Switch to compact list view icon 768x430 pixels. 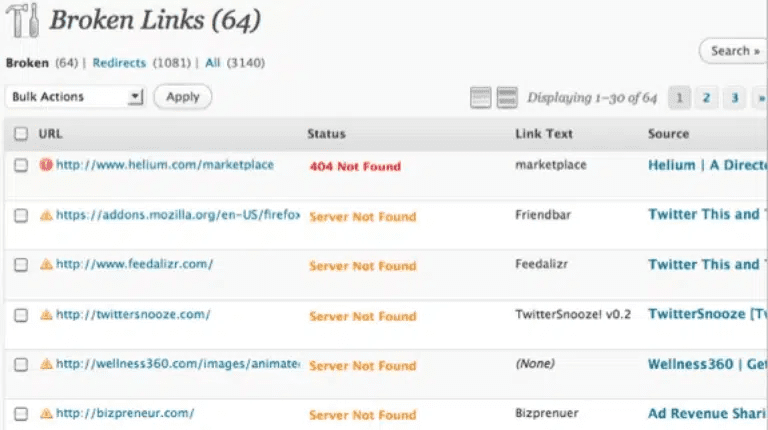pyautogui.click(x=481, y=97)
